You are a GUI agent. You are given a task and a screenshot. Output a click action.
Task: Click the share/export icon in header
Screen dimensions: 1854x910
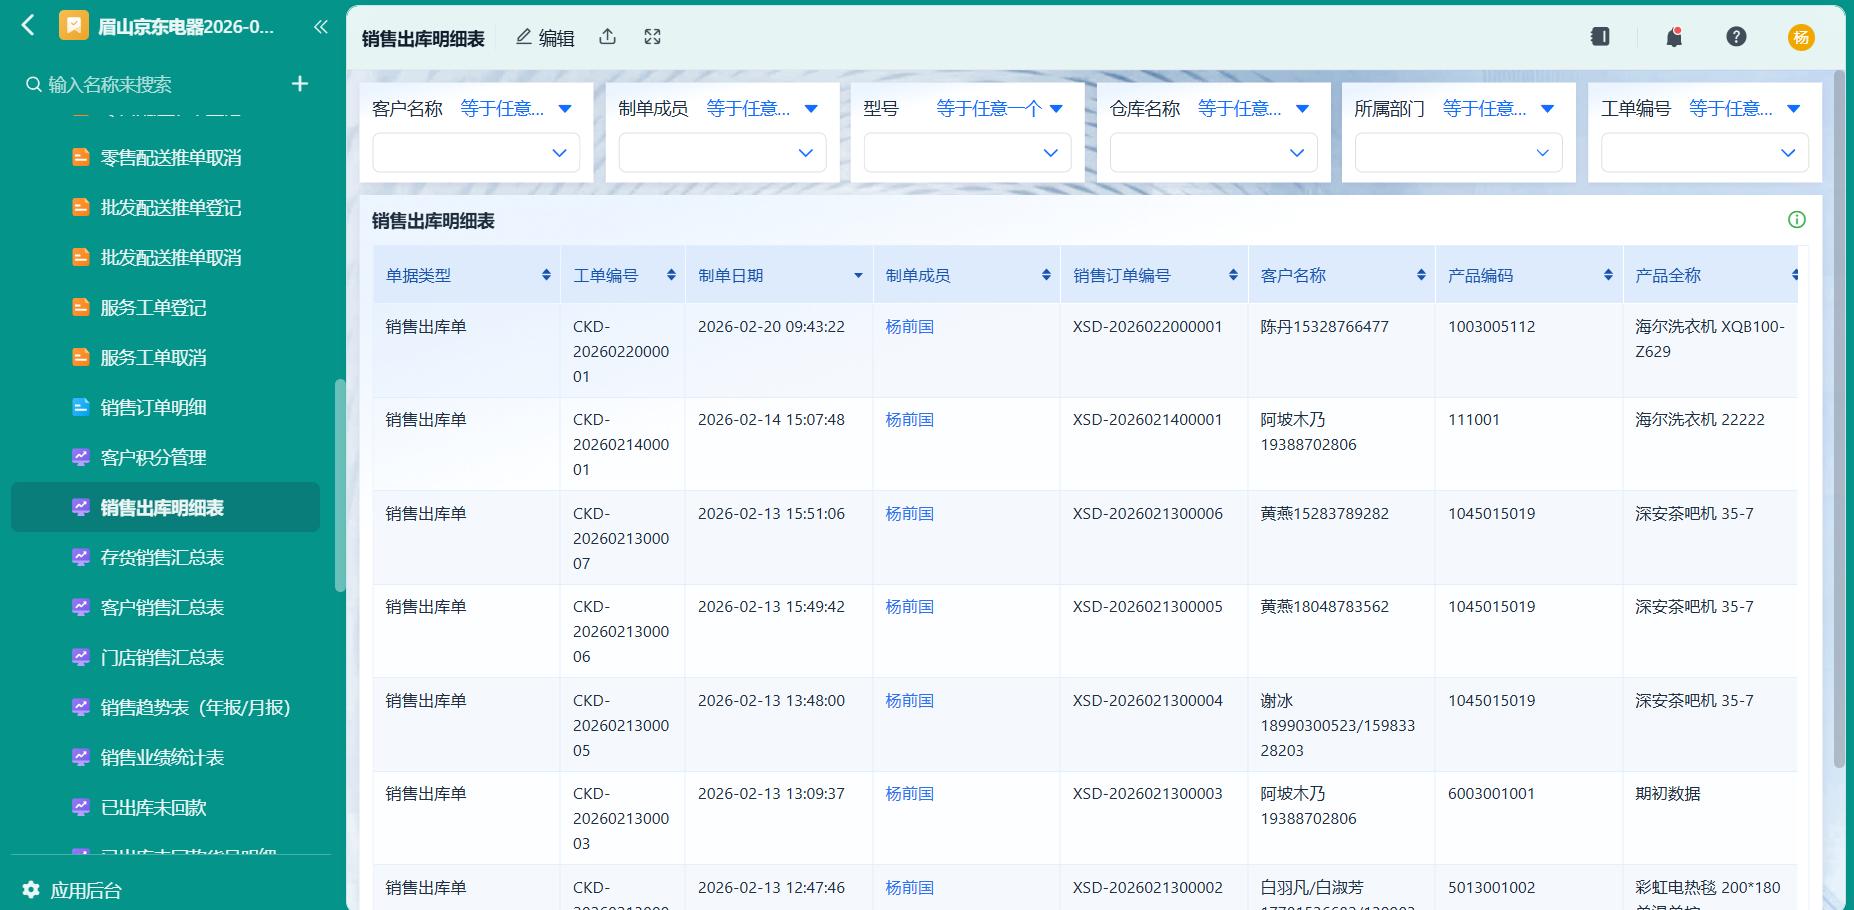607,37
